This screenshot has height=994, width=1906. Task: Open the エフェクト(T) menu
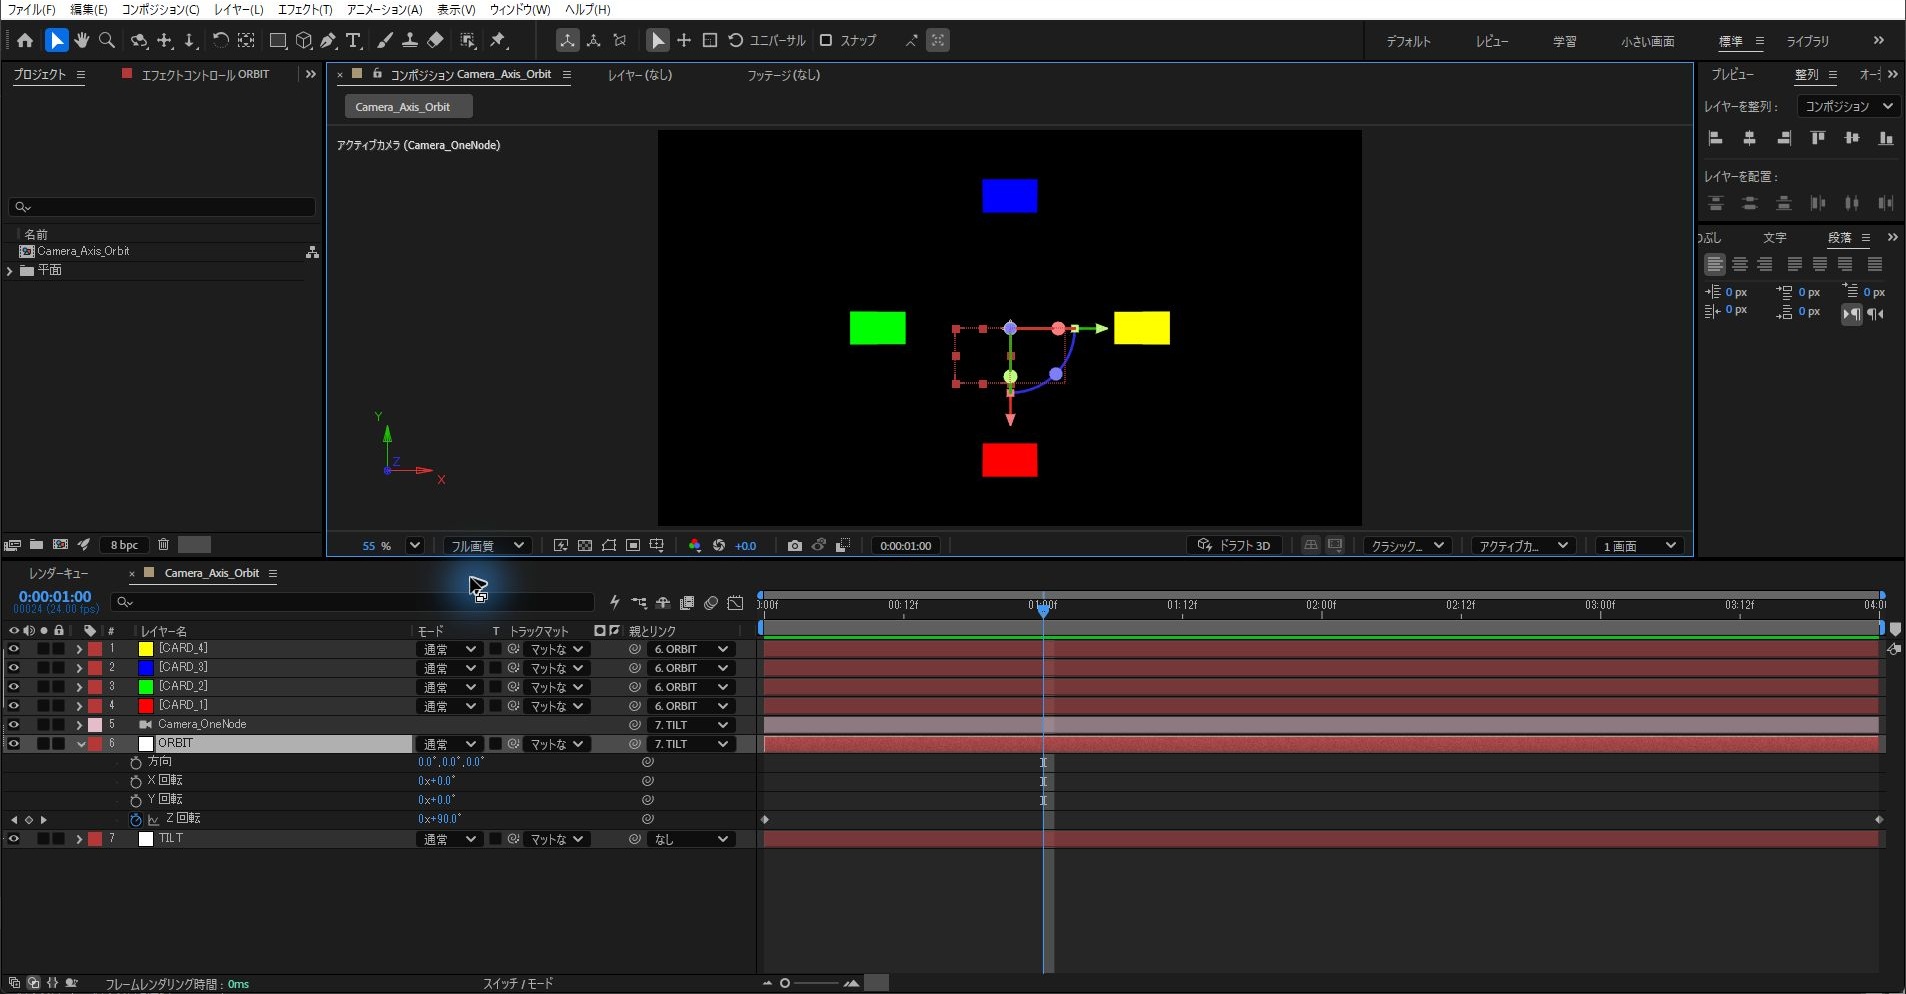305,9
